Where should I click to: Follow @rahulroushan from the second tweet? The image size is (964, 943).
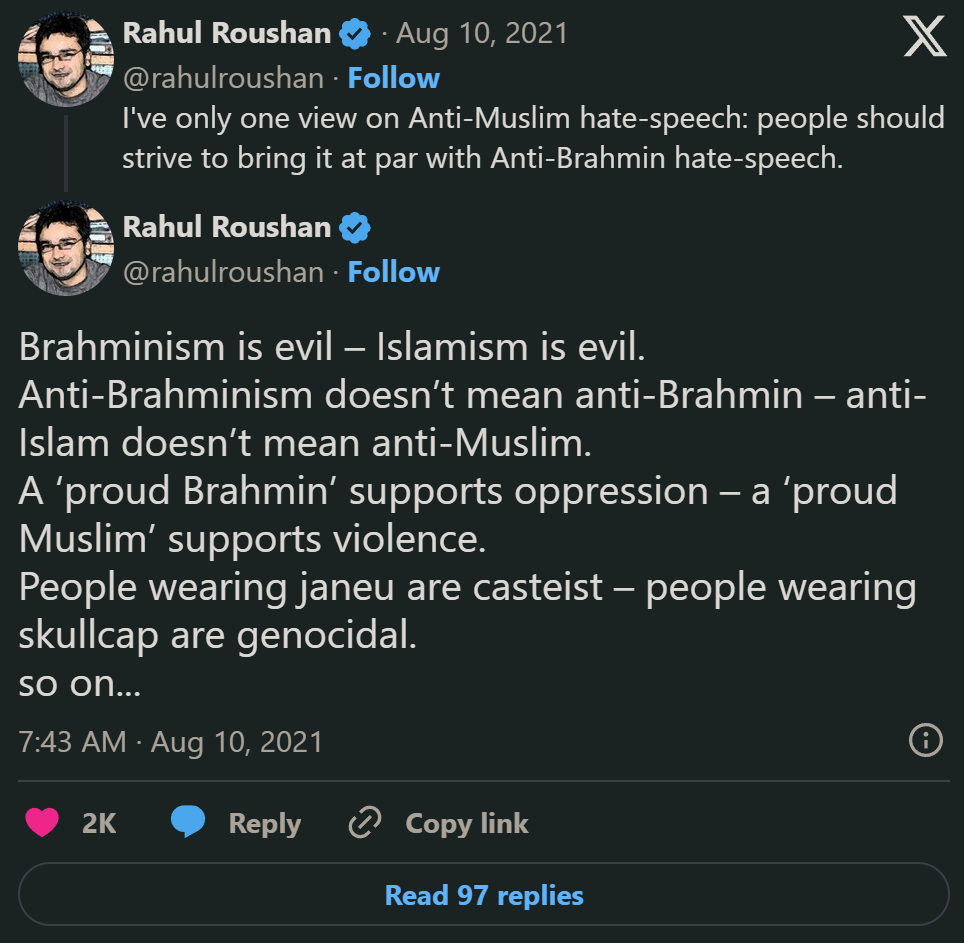point(392,271)
